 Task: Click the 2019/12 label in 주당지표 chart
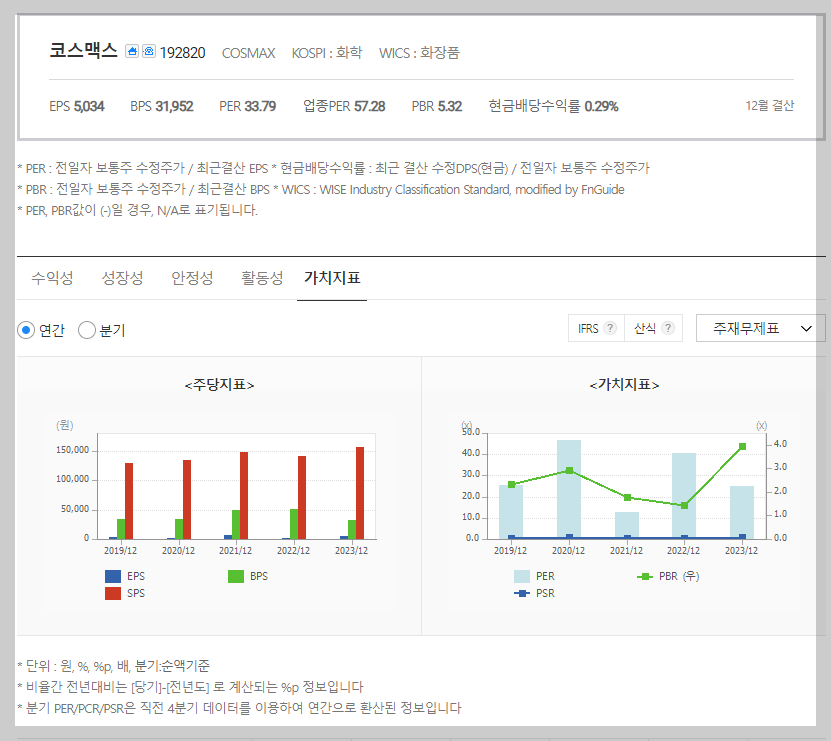coord(120,550)
